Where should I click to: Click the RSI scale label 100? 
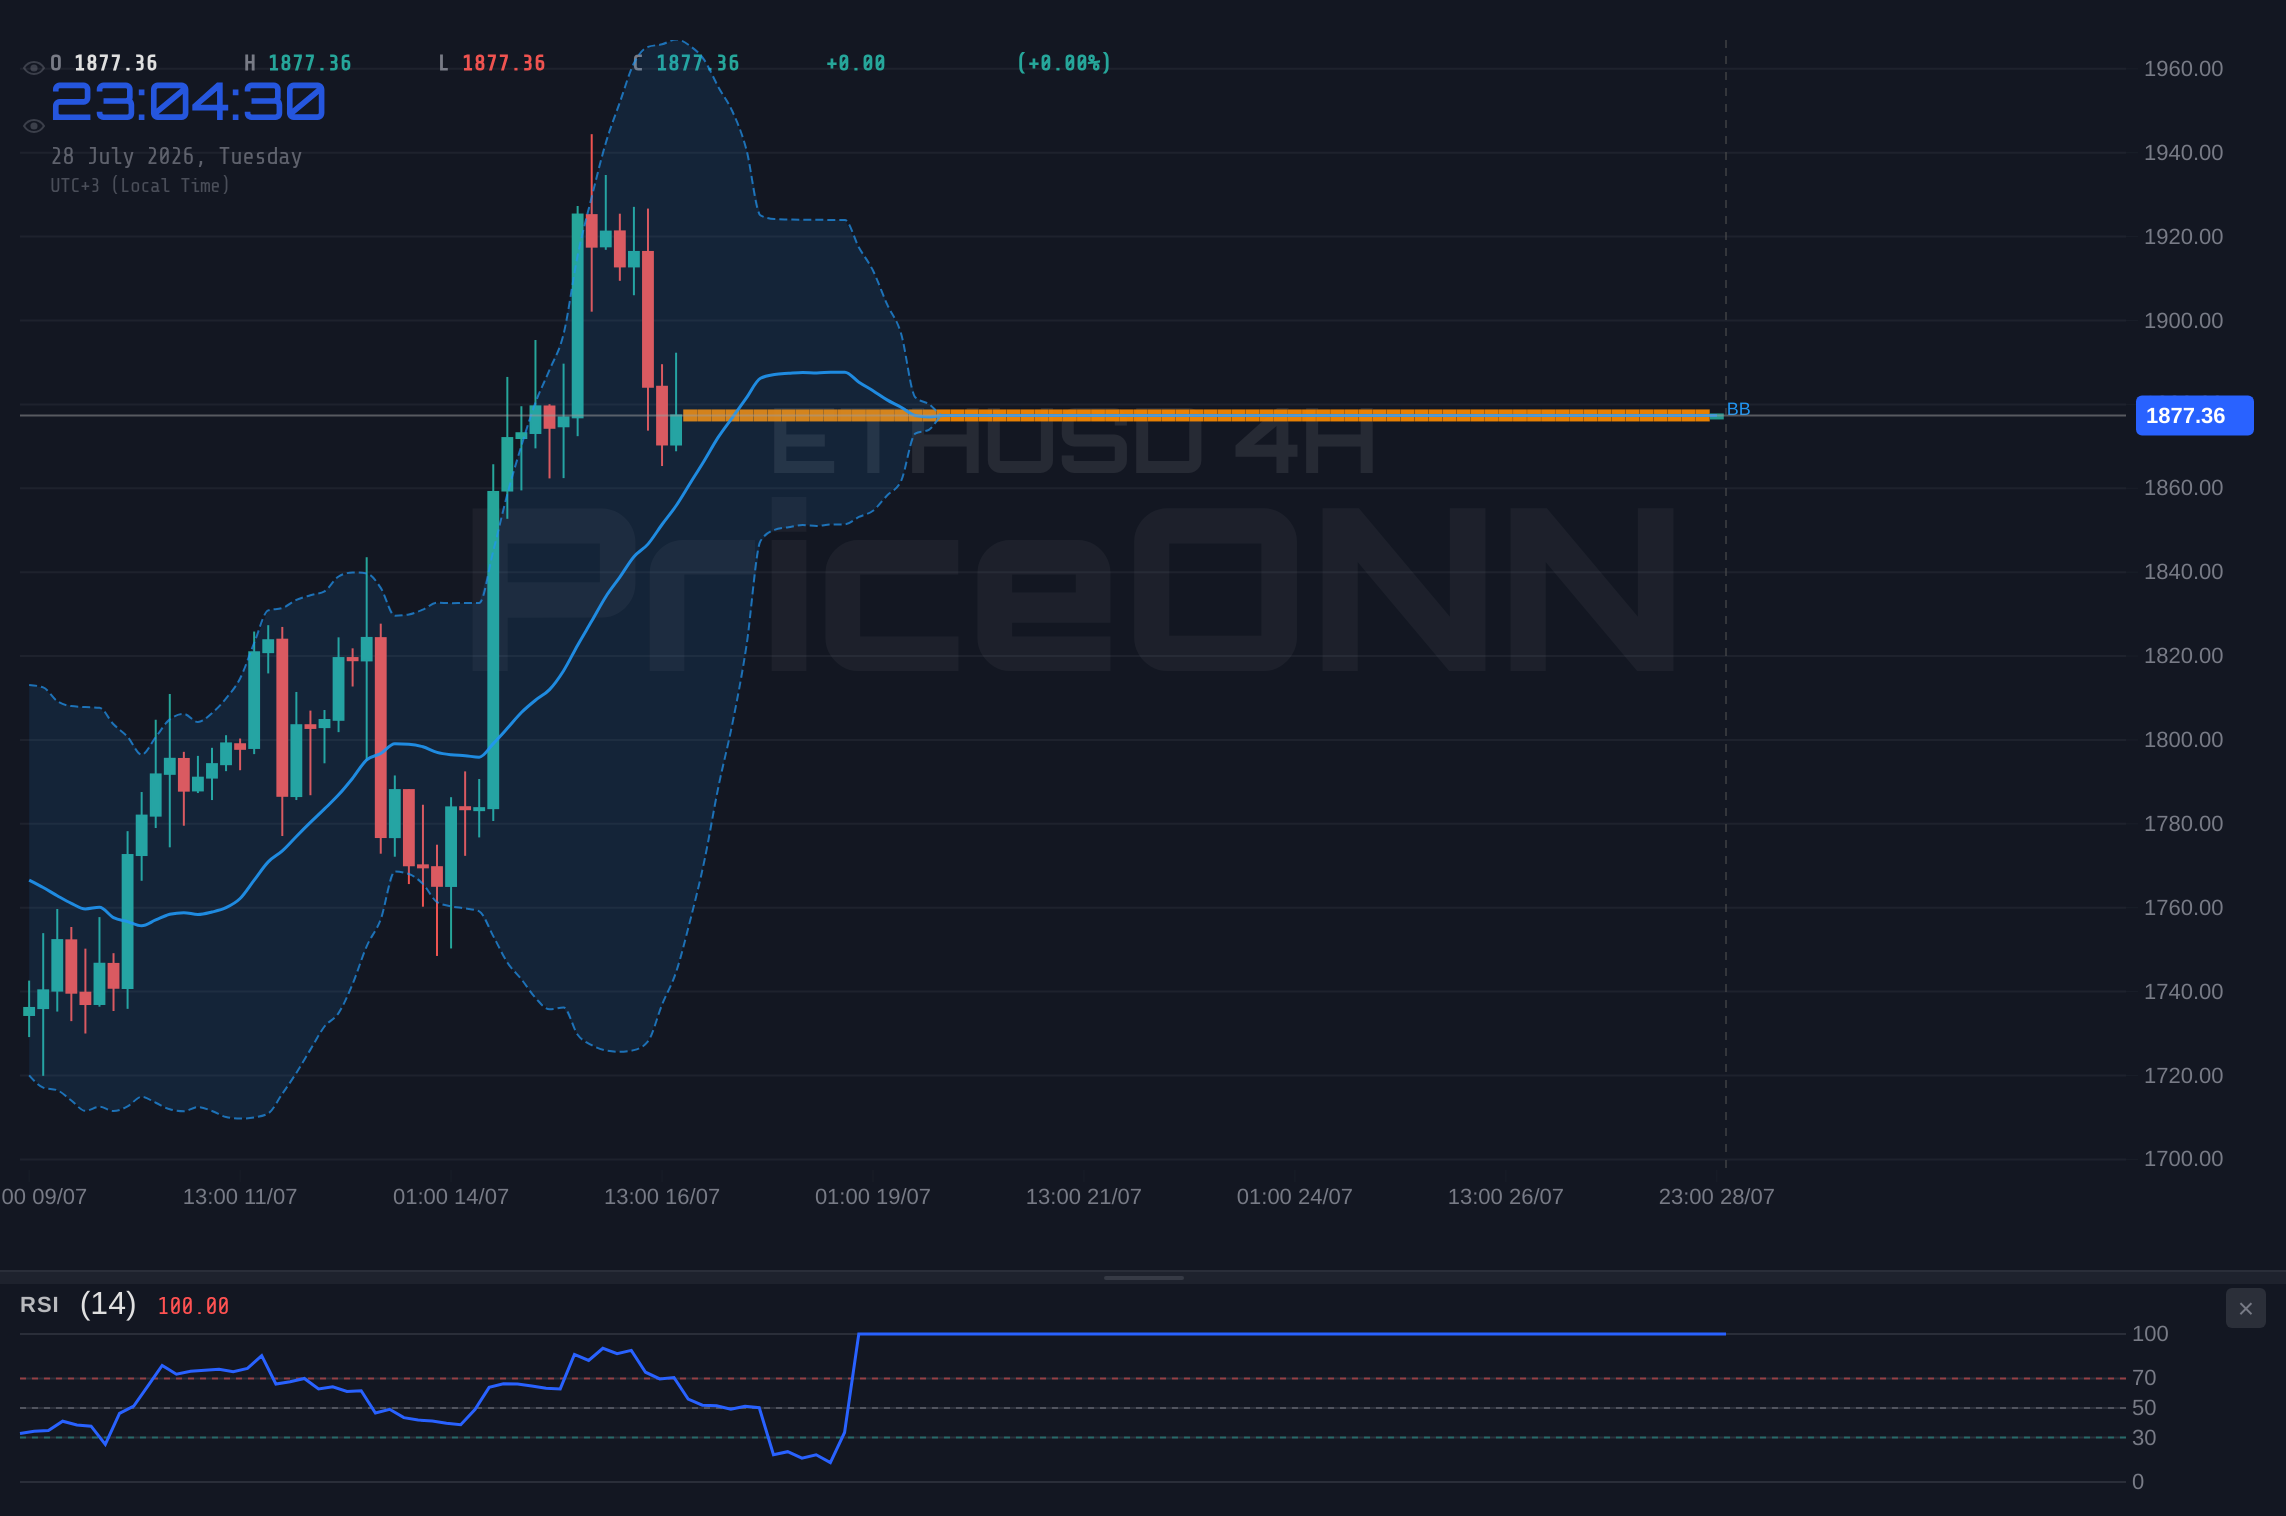tap(2150, 1334)
